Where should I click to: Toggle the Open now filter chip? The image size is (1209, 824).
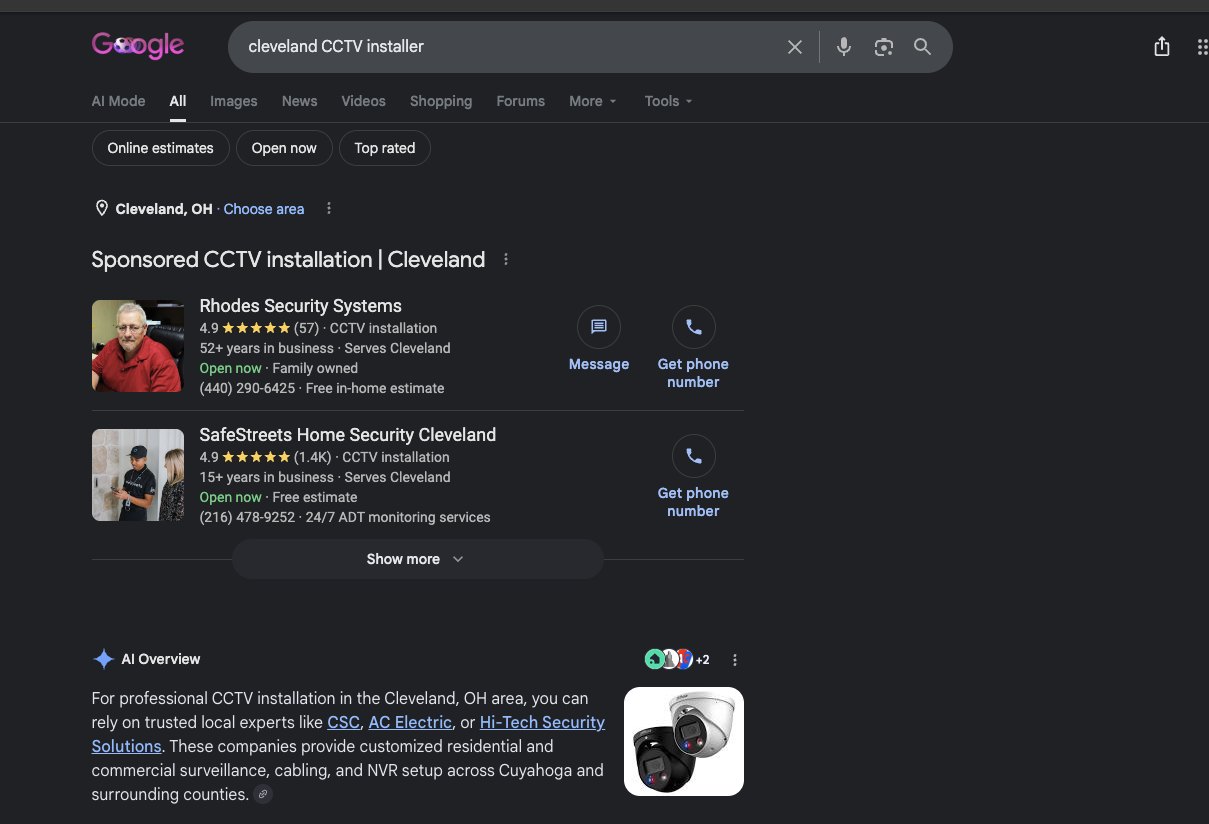284,148
